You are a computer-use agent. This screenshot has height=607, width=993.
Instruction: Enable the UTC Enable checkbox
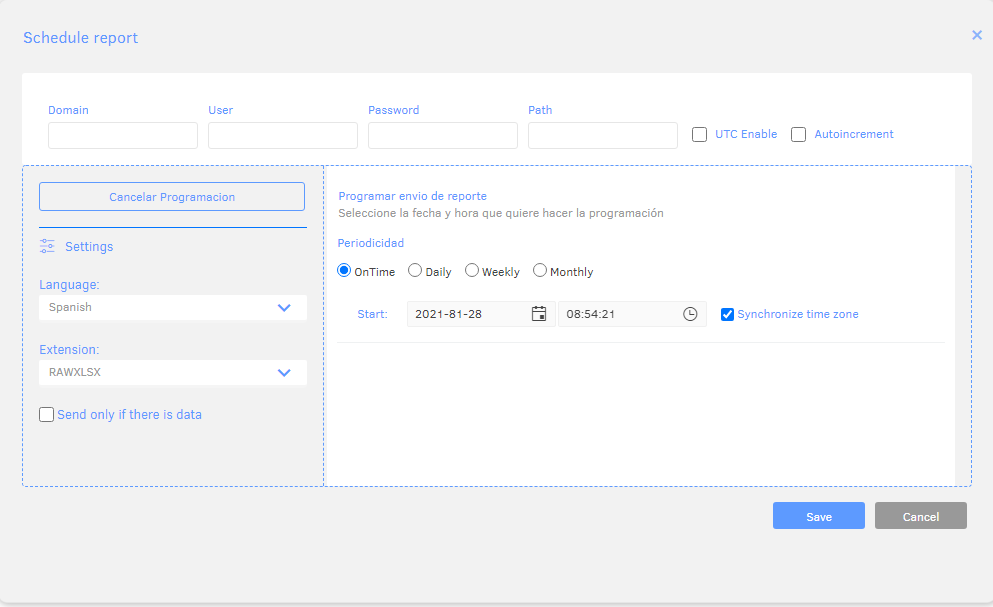tap(699, 134)
